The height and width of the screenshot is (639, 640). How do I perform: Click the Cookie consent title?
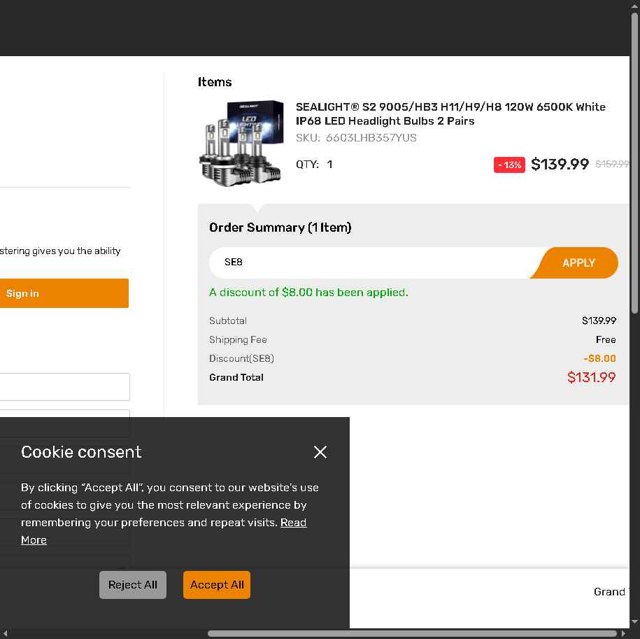[81, 452]
